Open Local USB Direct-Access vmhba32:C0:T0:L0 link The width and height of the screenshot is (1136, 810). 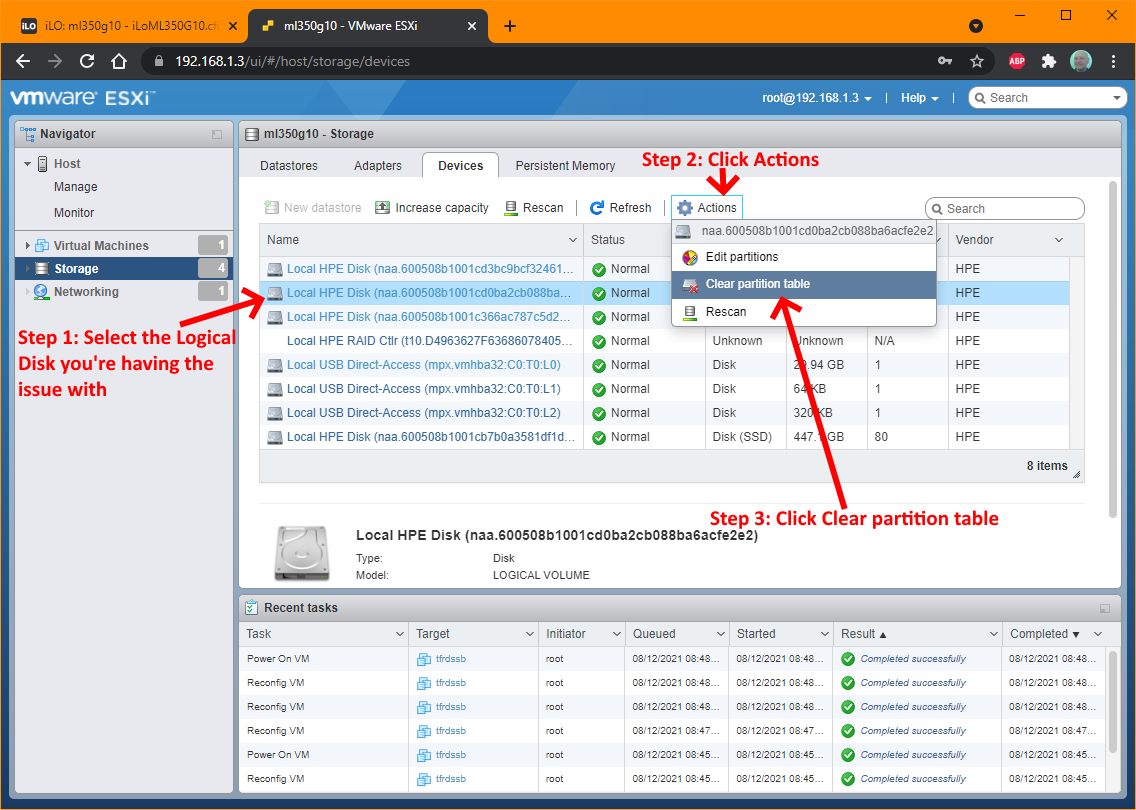click(424, 364)
